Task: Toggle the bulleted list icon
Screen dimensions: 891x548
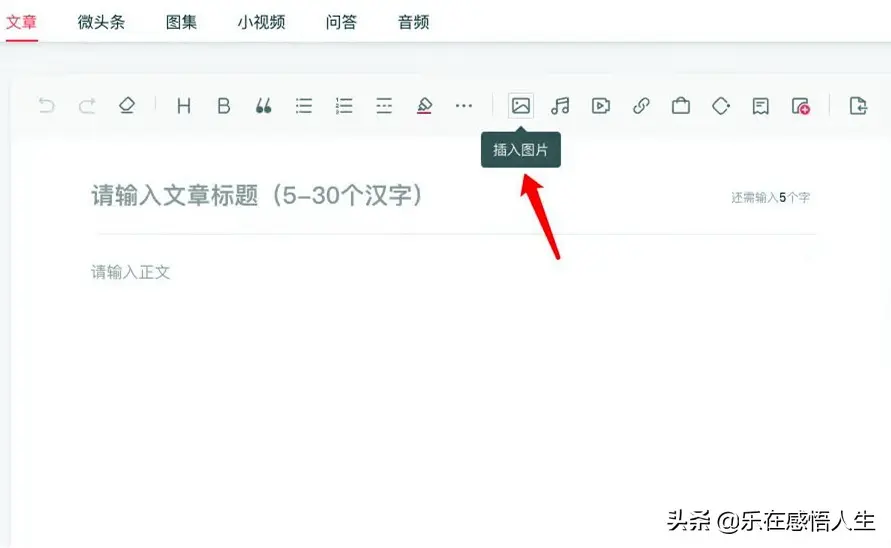Action: [304, 106]
